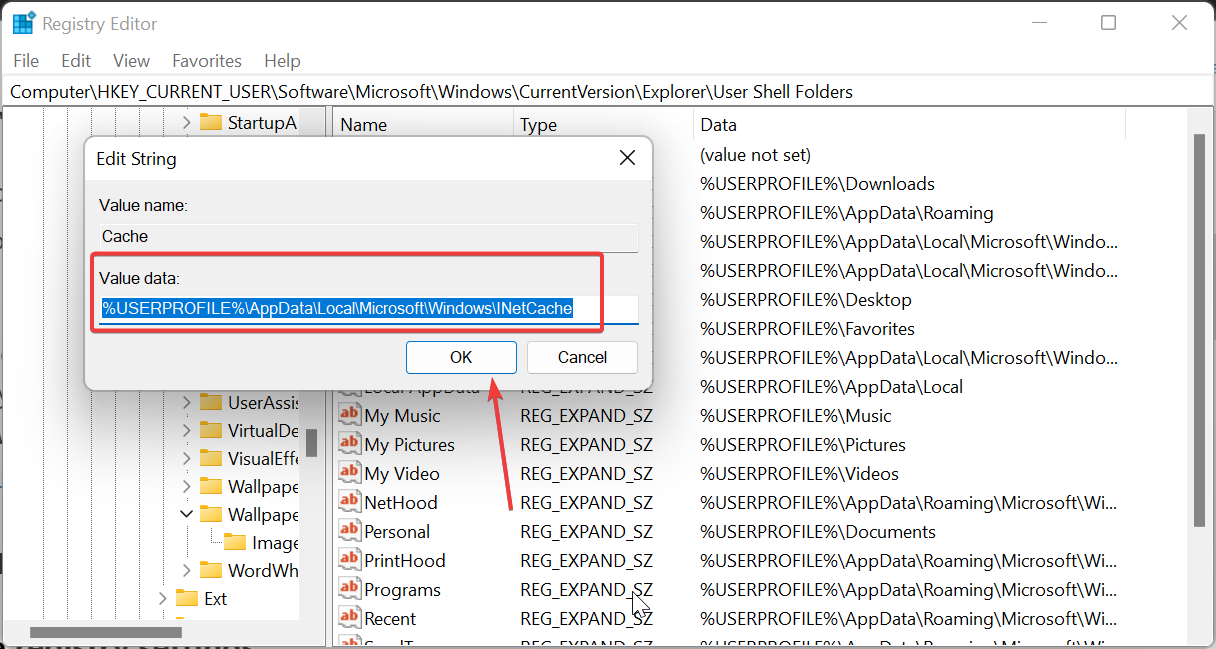Click the Programs string value icon
Screen dimensions: 1216x649
349,589
